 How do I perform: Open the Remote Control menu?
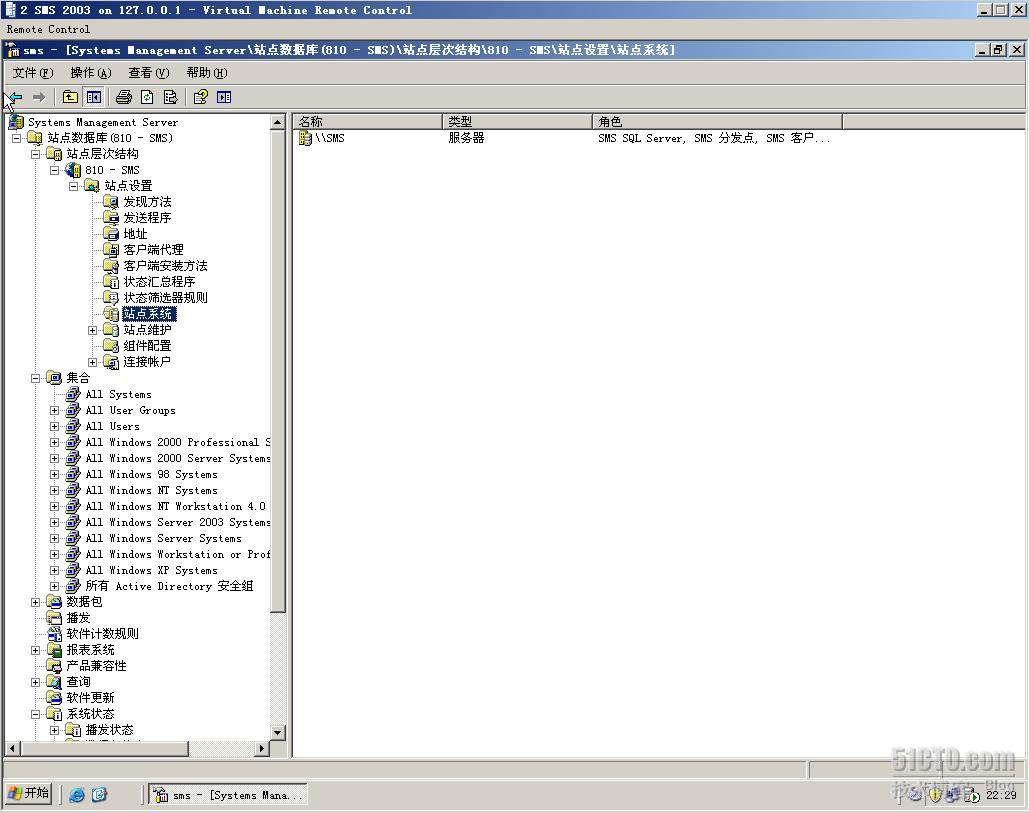click(x=49, y=30)
